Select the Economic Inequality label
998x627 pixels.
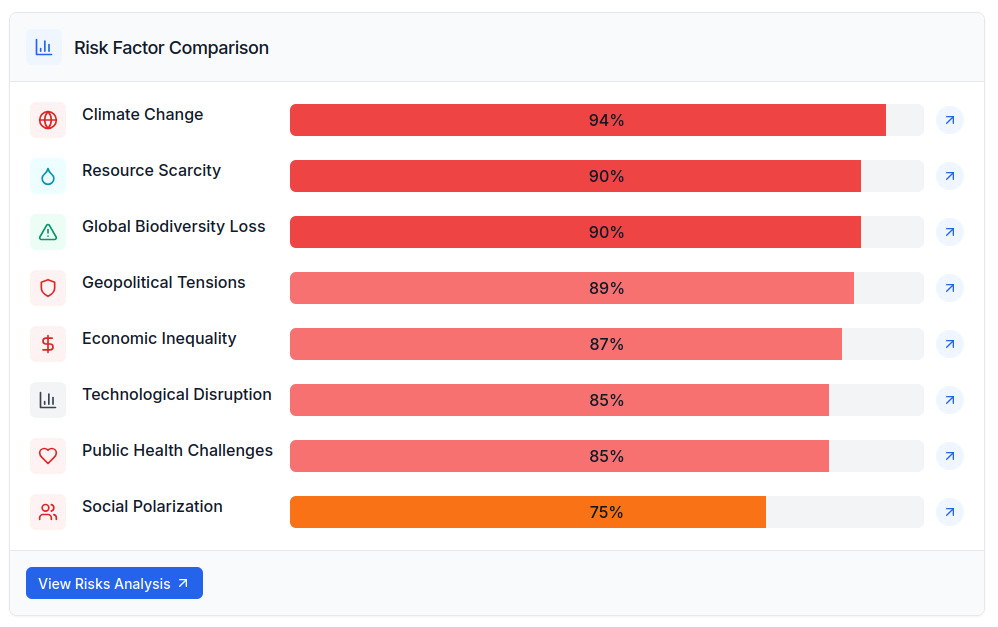pos(159,338)
